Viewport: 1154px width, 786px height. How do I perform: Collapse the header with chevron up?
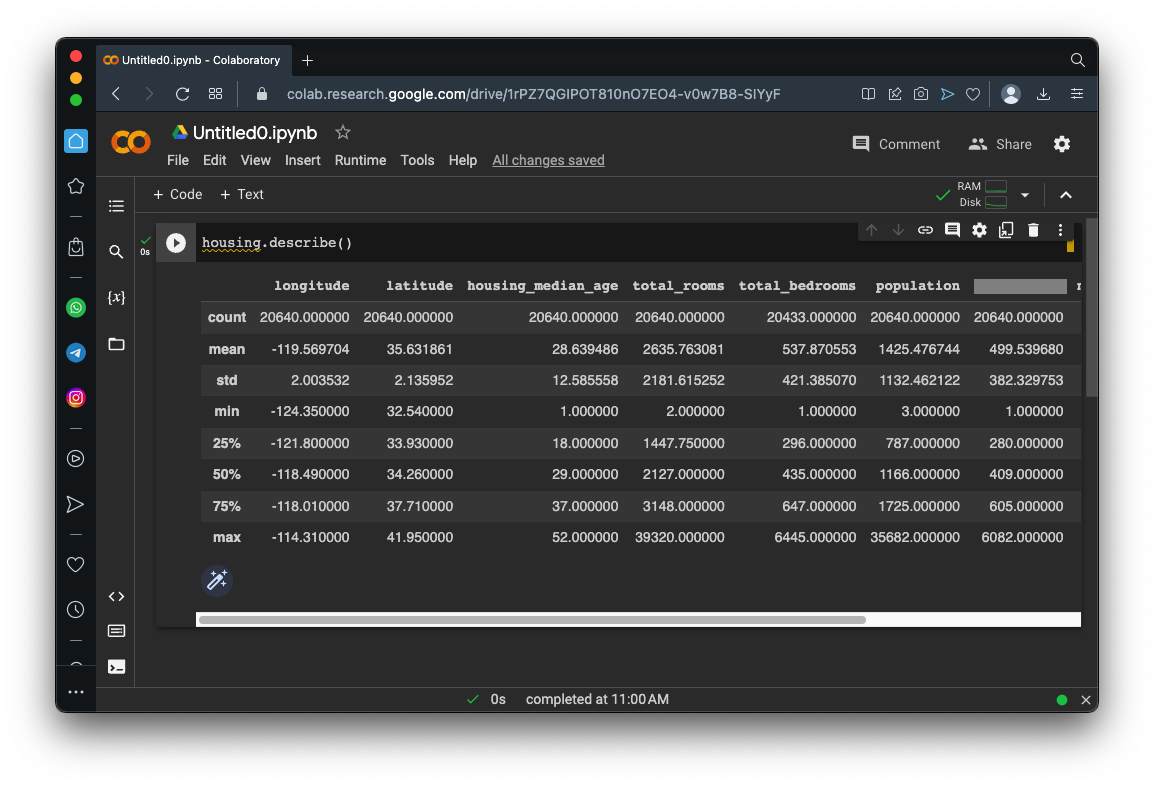(1066, 195)
